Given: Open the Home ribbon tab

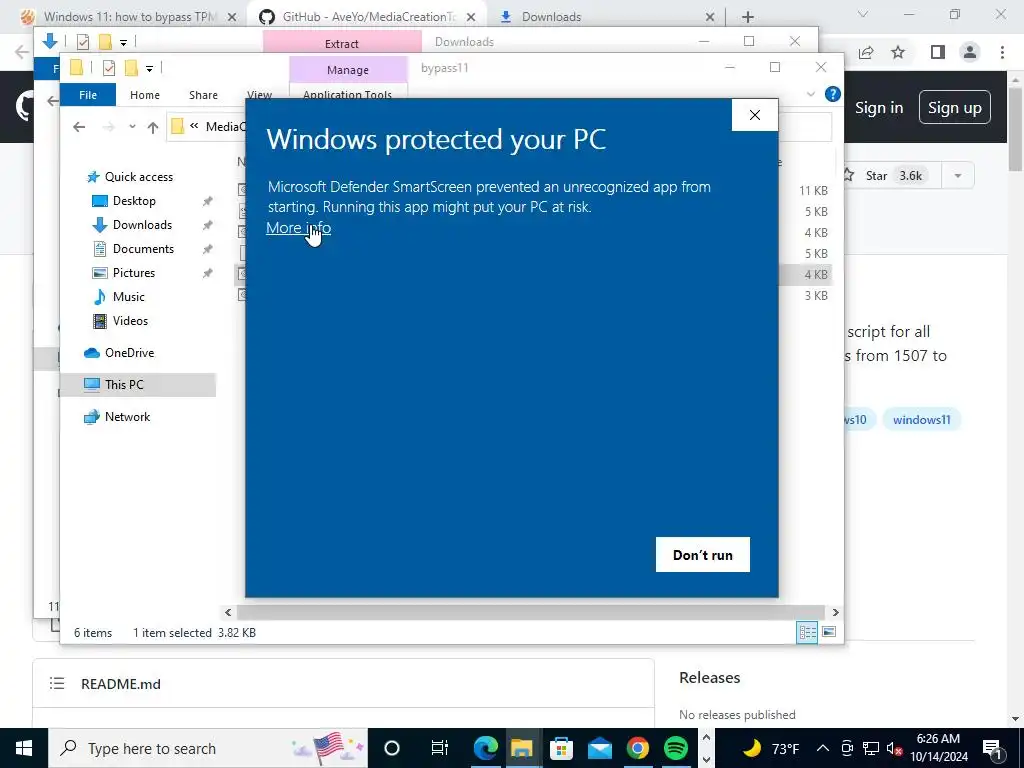Looking at the screenshot, I should [x=144, y=95].
